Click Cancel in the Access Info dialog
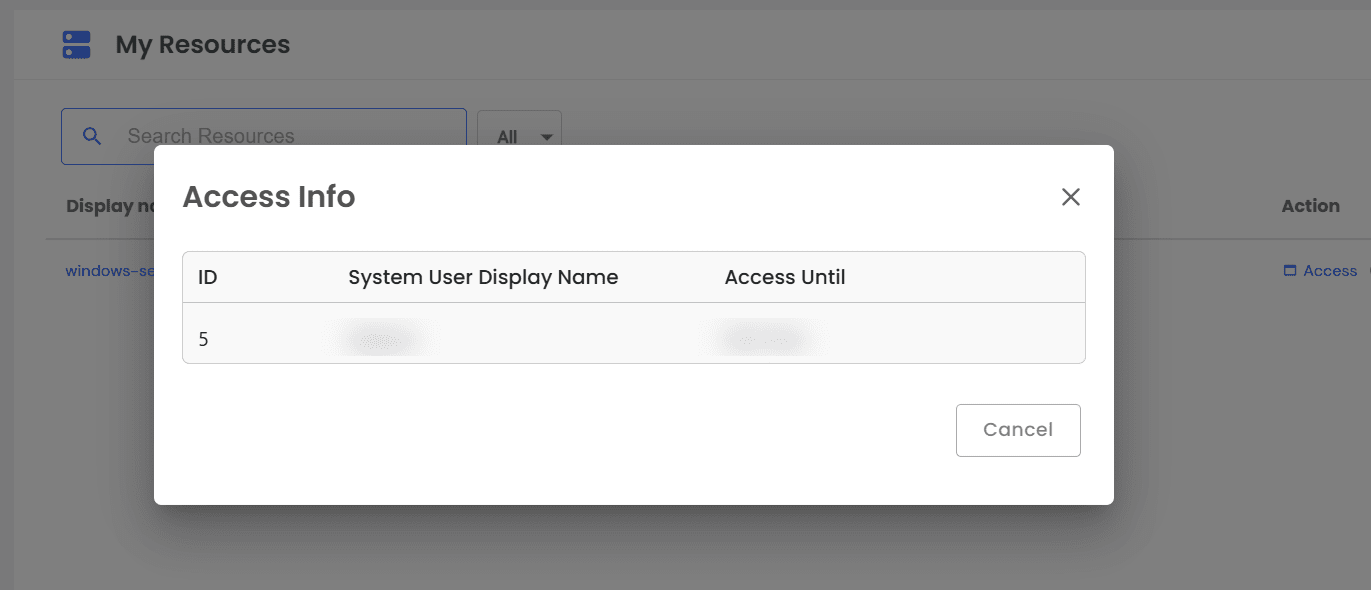The image size is (1371, 590). [x=1018, y=430]
